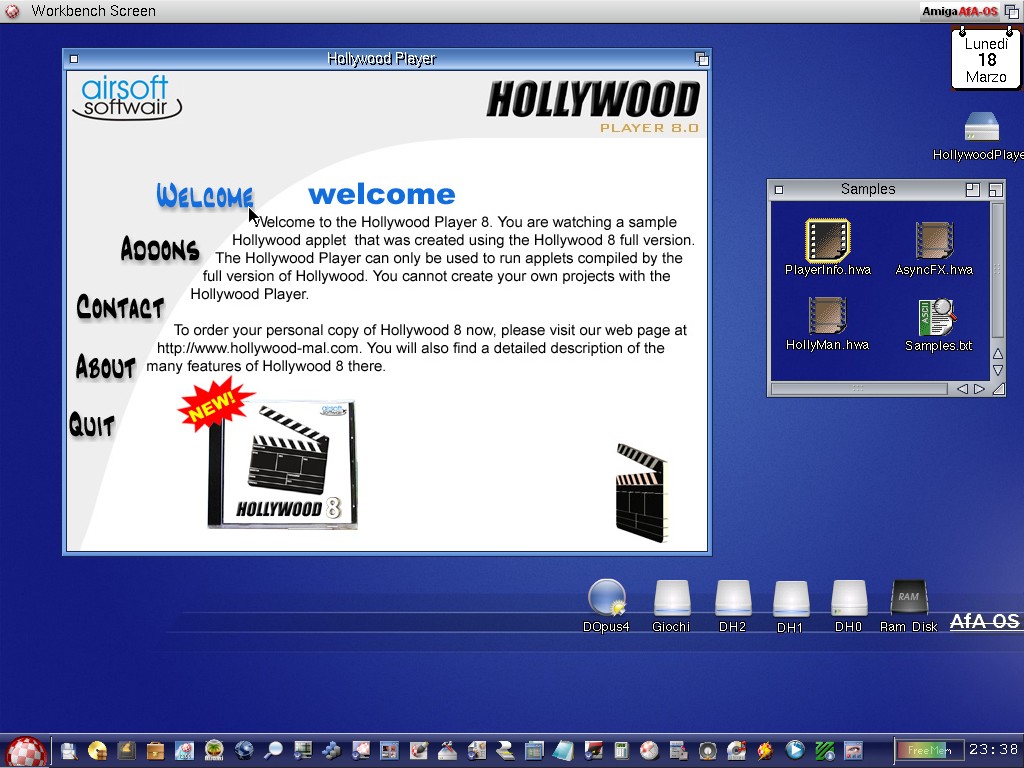Viewport: 1024px width, 768px height.
Task: Open the PlayerInfo.hwa applet icon
Action: pos(827,241)
